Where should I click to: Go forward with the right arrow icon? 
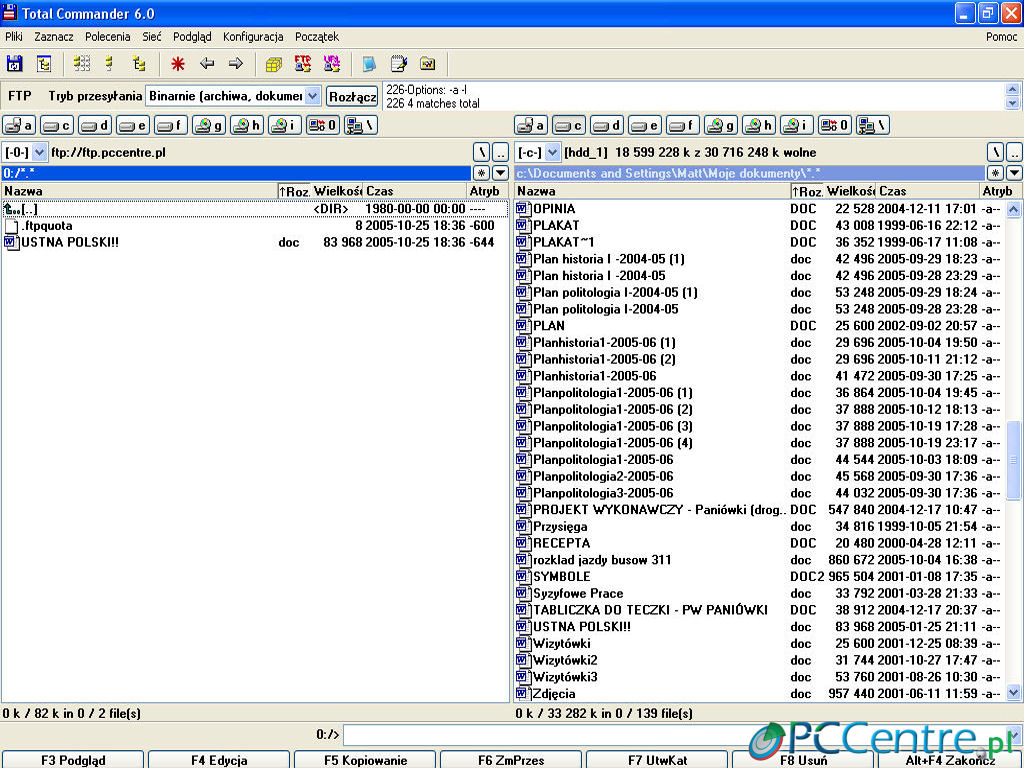click(236, 64)
